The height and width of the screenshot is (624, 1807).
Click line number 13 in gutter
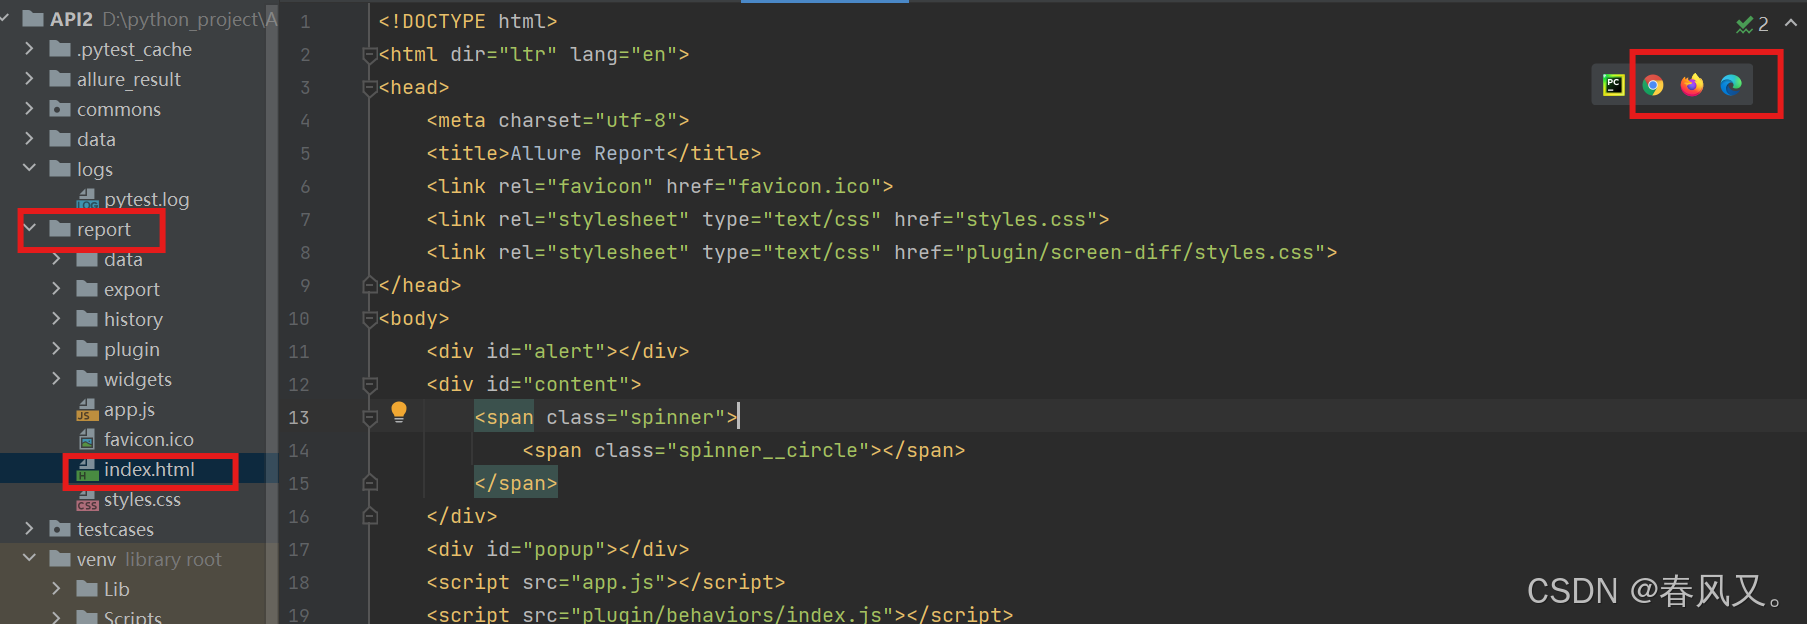(299, 417)
